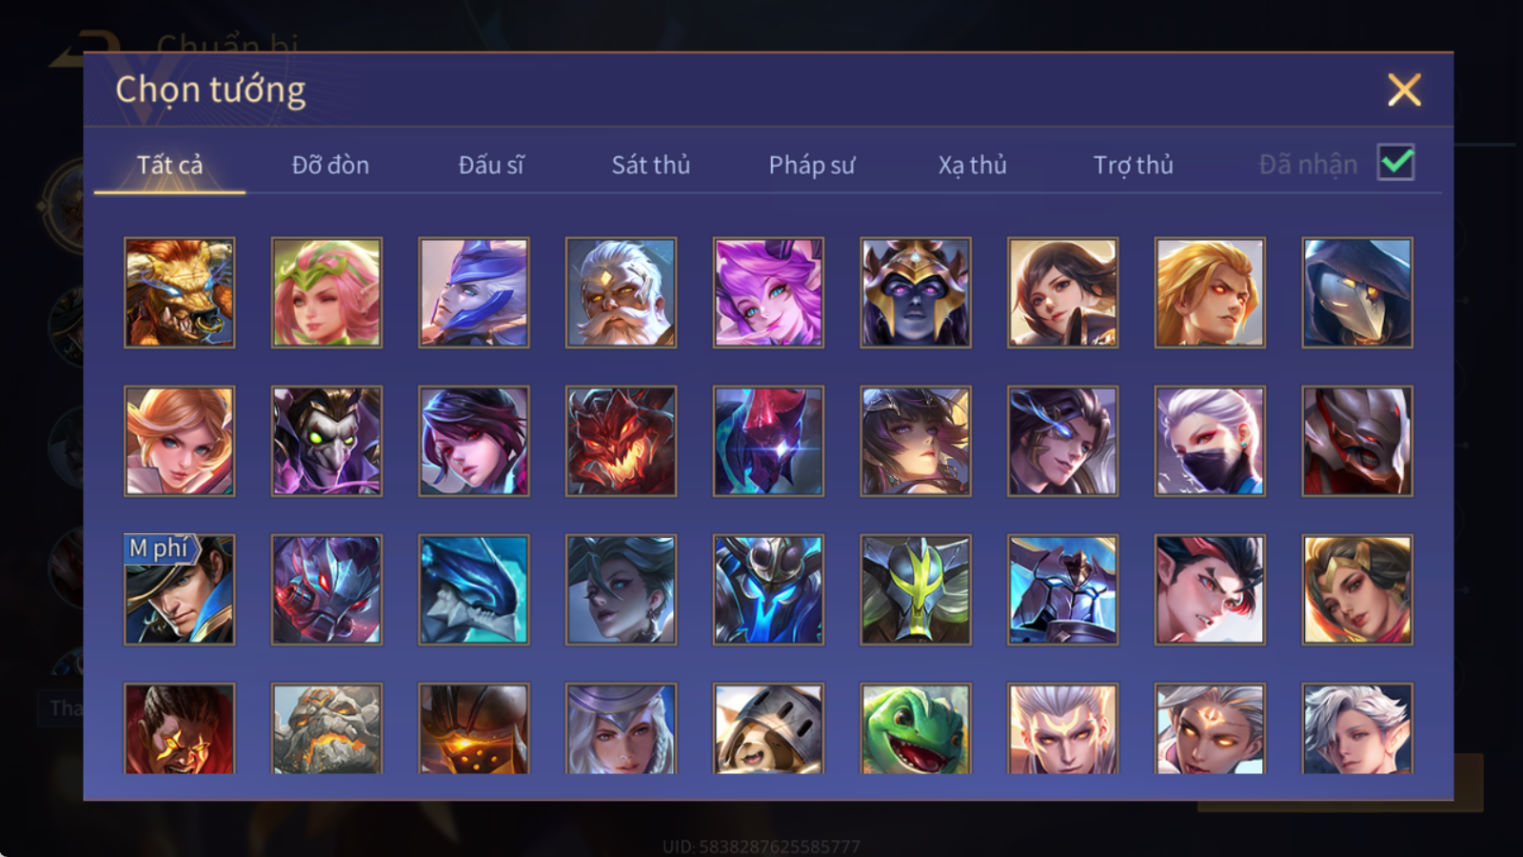
Task: Toggle the Đã nhận checkbox
Action: (x=1396, y=162)
